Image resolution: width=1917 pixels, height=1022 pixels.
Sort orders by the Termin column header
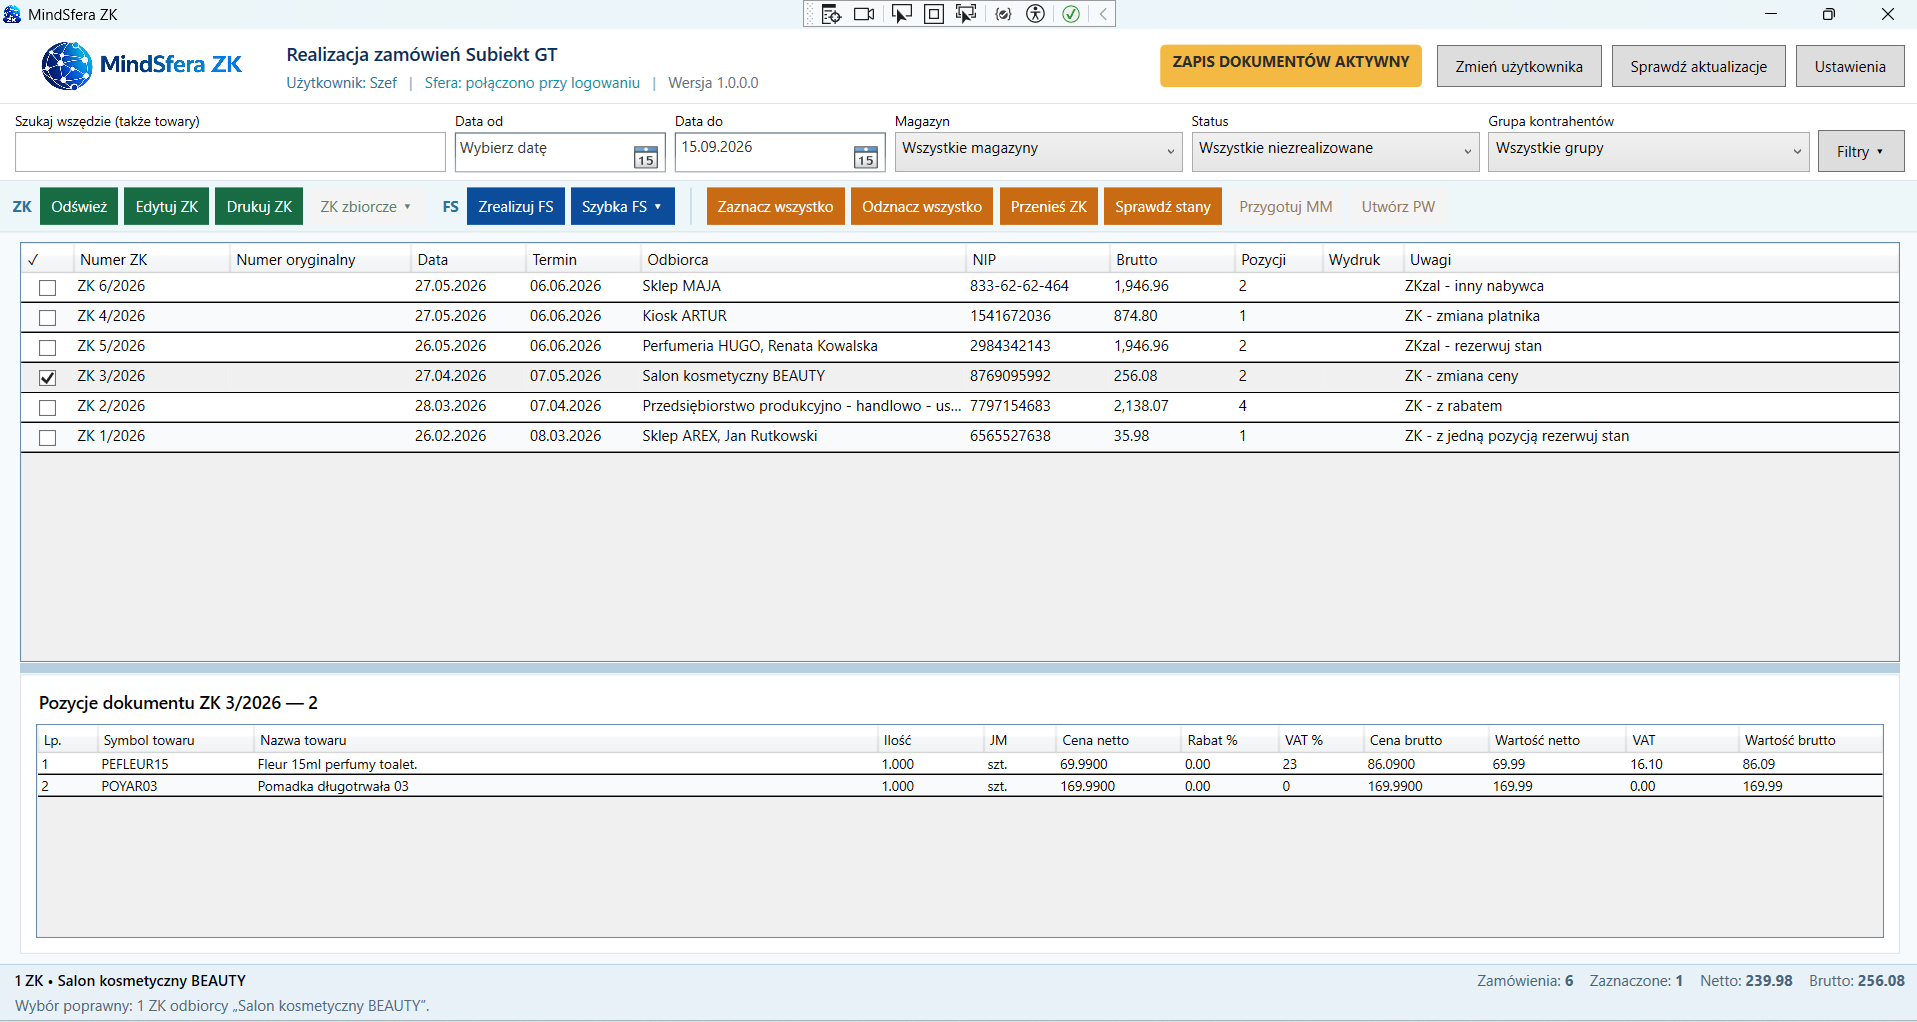pos(583,260)
